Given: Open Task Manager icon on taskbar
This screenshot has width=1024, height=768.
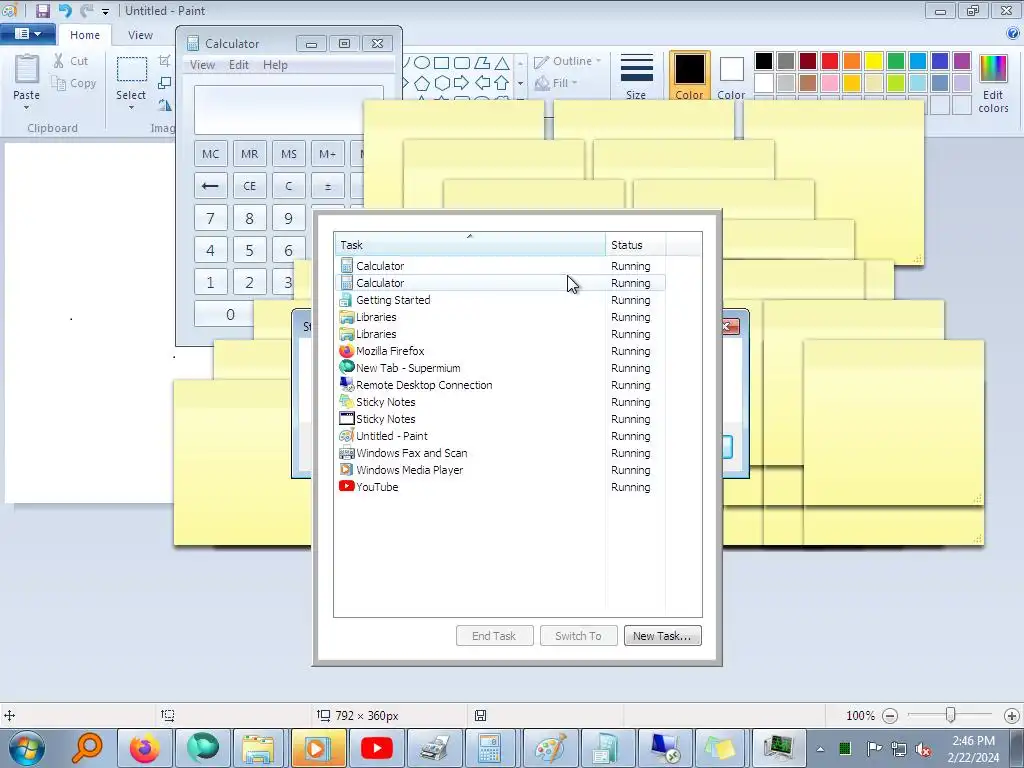Looking at the screenshot, I should point(778,748).
